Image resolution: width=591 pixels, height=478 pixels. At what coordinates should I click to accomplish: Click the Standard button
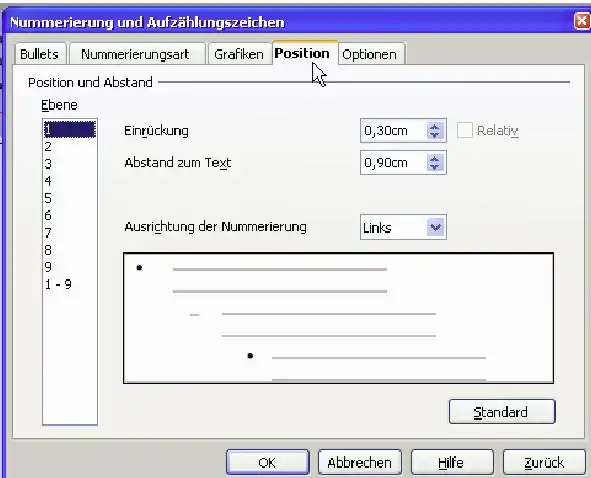(x=502, y=412)
